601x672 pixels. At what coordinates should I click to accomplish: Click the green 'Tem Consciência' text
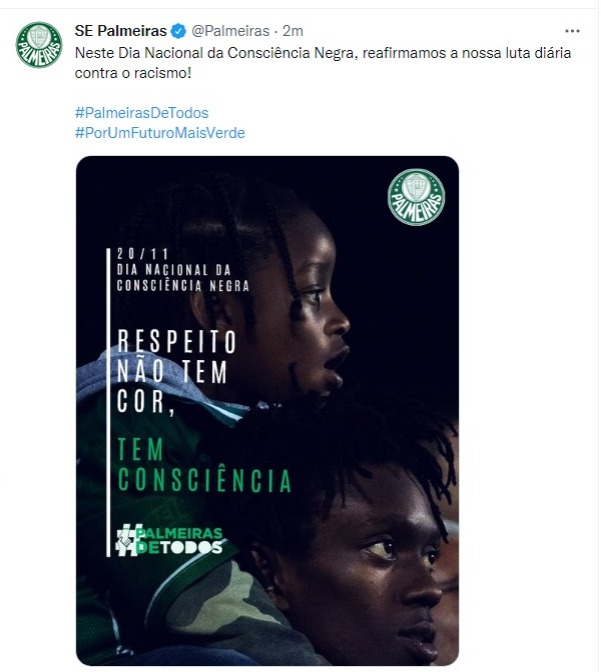point(204,465)
